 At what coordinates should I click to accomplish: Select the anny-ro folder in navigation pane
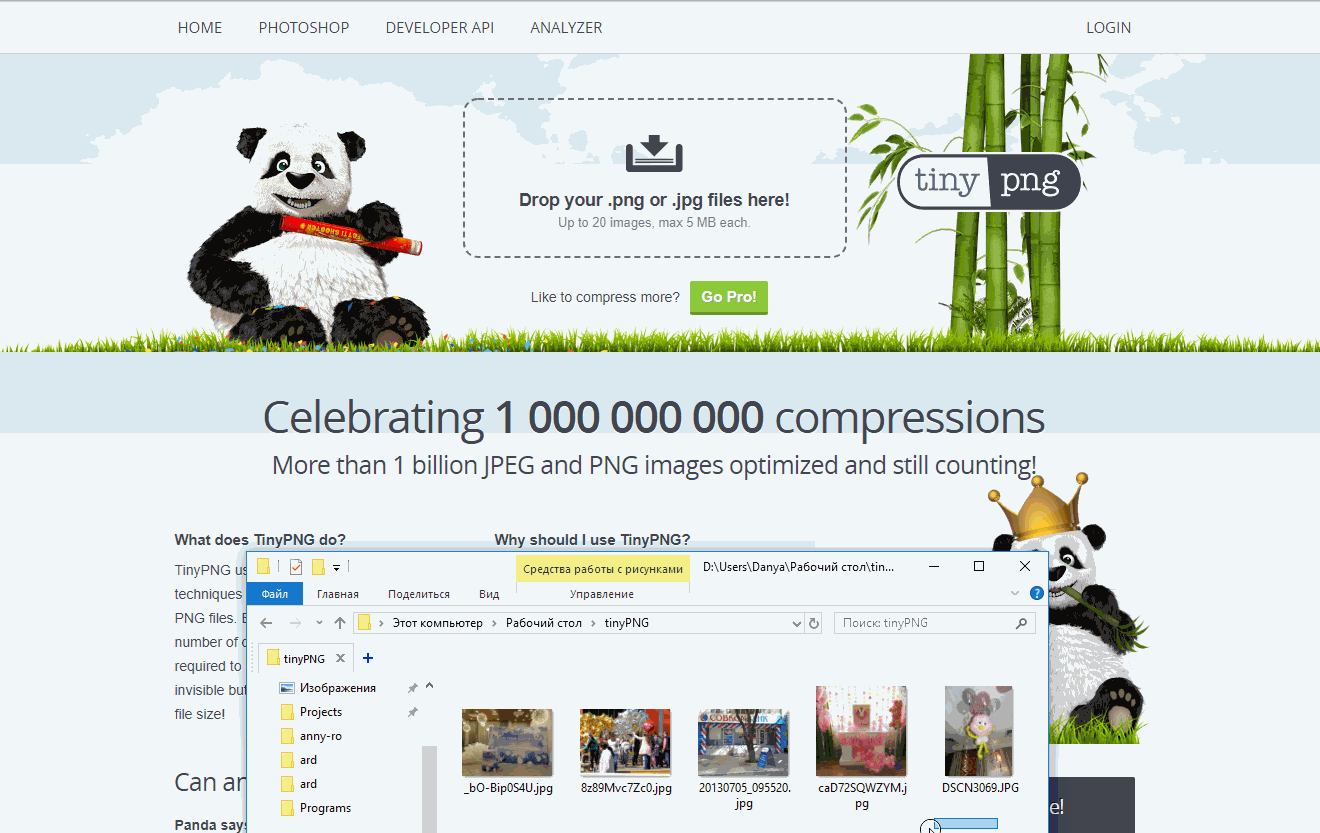321,736
